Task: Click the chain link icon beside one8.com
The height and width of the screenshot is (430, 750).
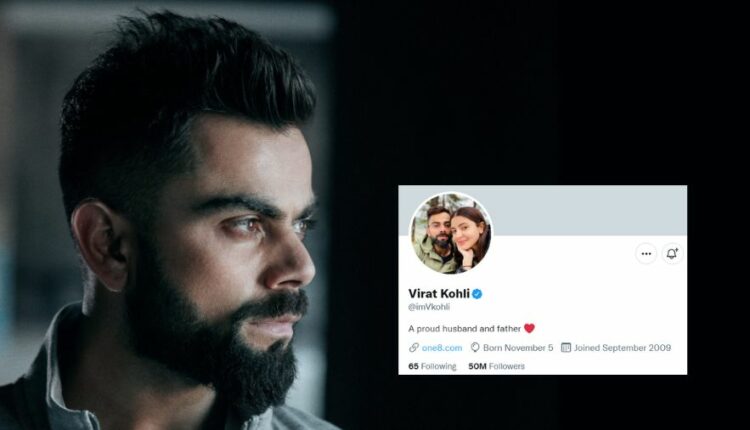Action: [414, 348]
